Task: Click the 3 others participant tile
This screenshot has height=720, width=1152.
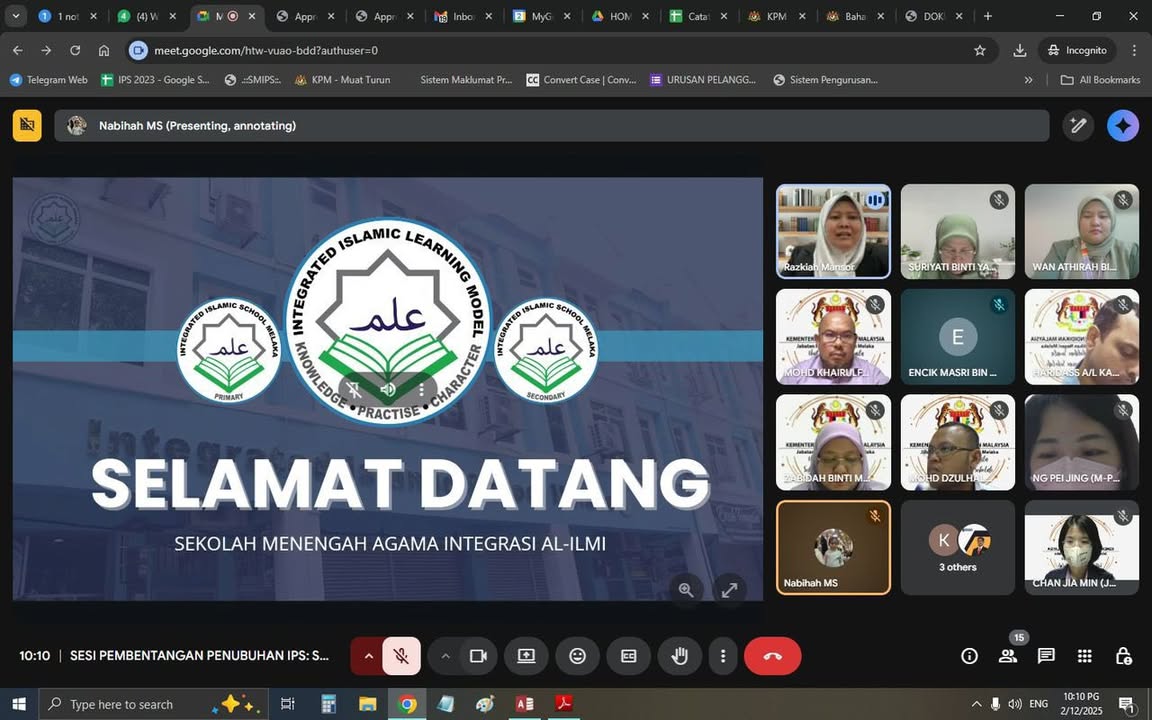Action: (x=957, y=547)
